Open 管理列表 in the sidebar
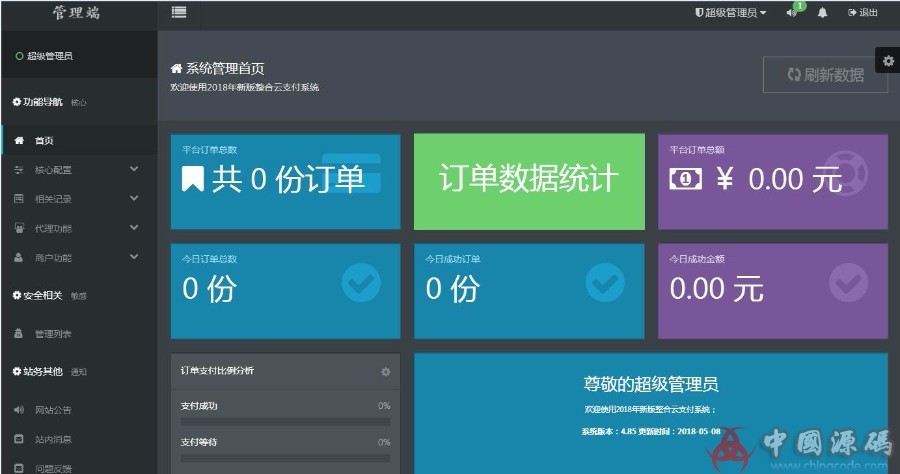Screen dimensions: 900x474 [79, 333]
